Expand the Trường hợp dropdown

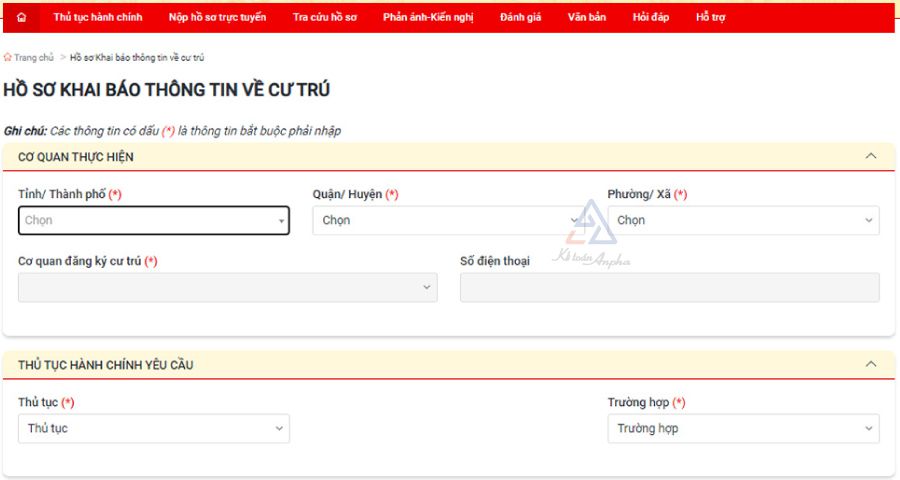click(743, 429)
